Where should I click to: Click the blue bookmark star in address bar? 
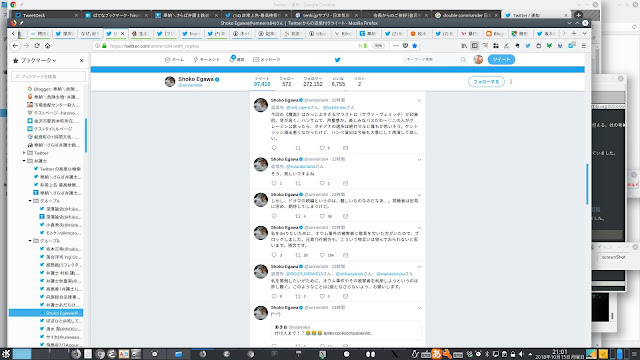(415, 46)
